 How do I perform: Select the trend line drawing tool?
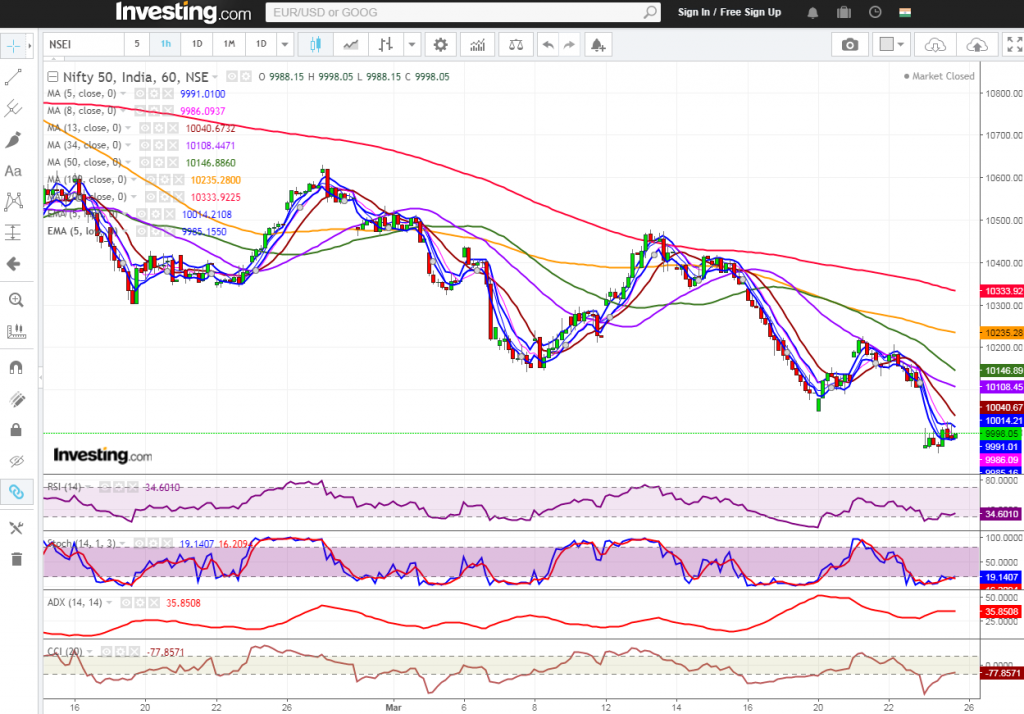coord(13,77)
